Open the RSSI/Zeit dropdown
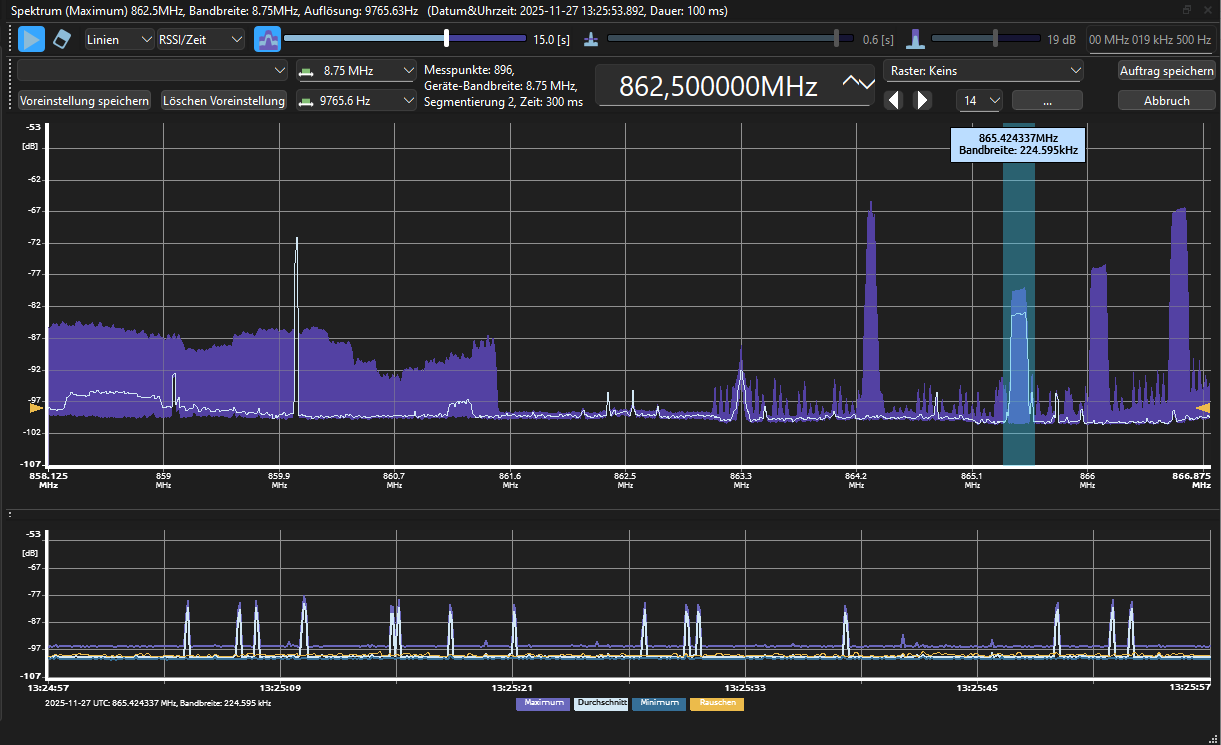1221x745 pixels. (201, 40)
